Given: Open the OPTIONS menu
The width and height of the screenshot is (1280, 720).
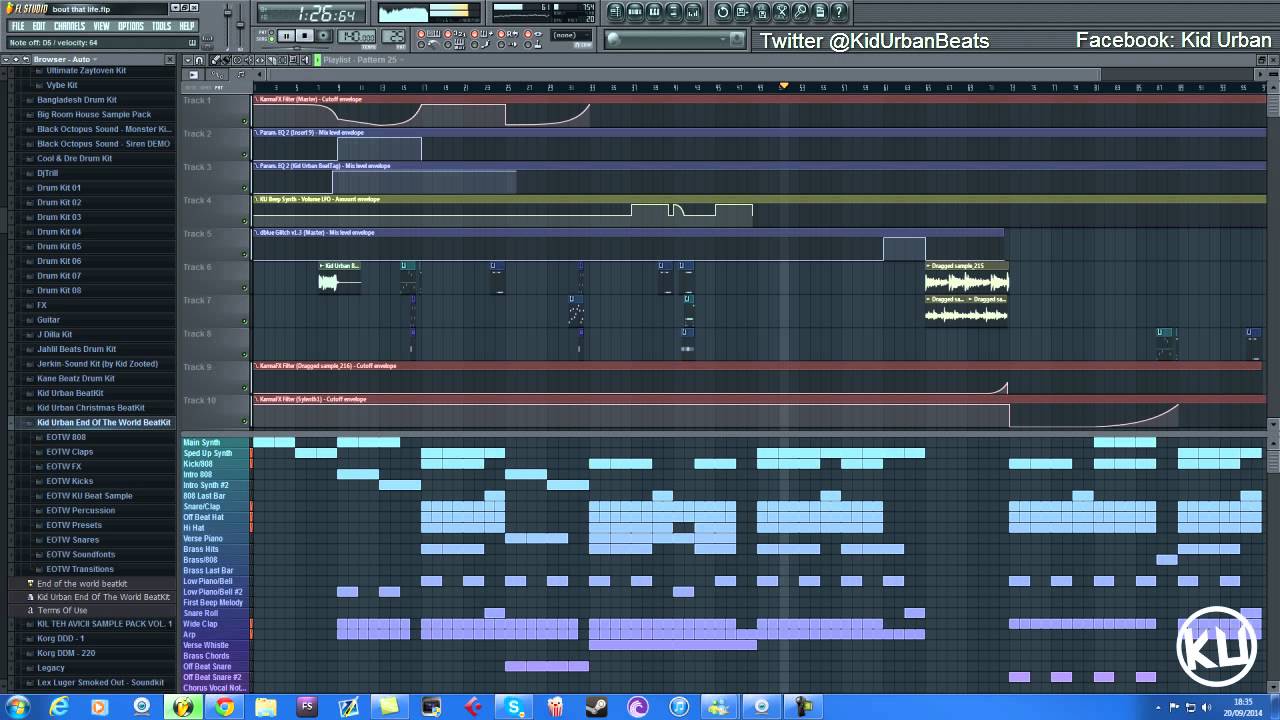Looking at the screenshot, I should point(131,26).
